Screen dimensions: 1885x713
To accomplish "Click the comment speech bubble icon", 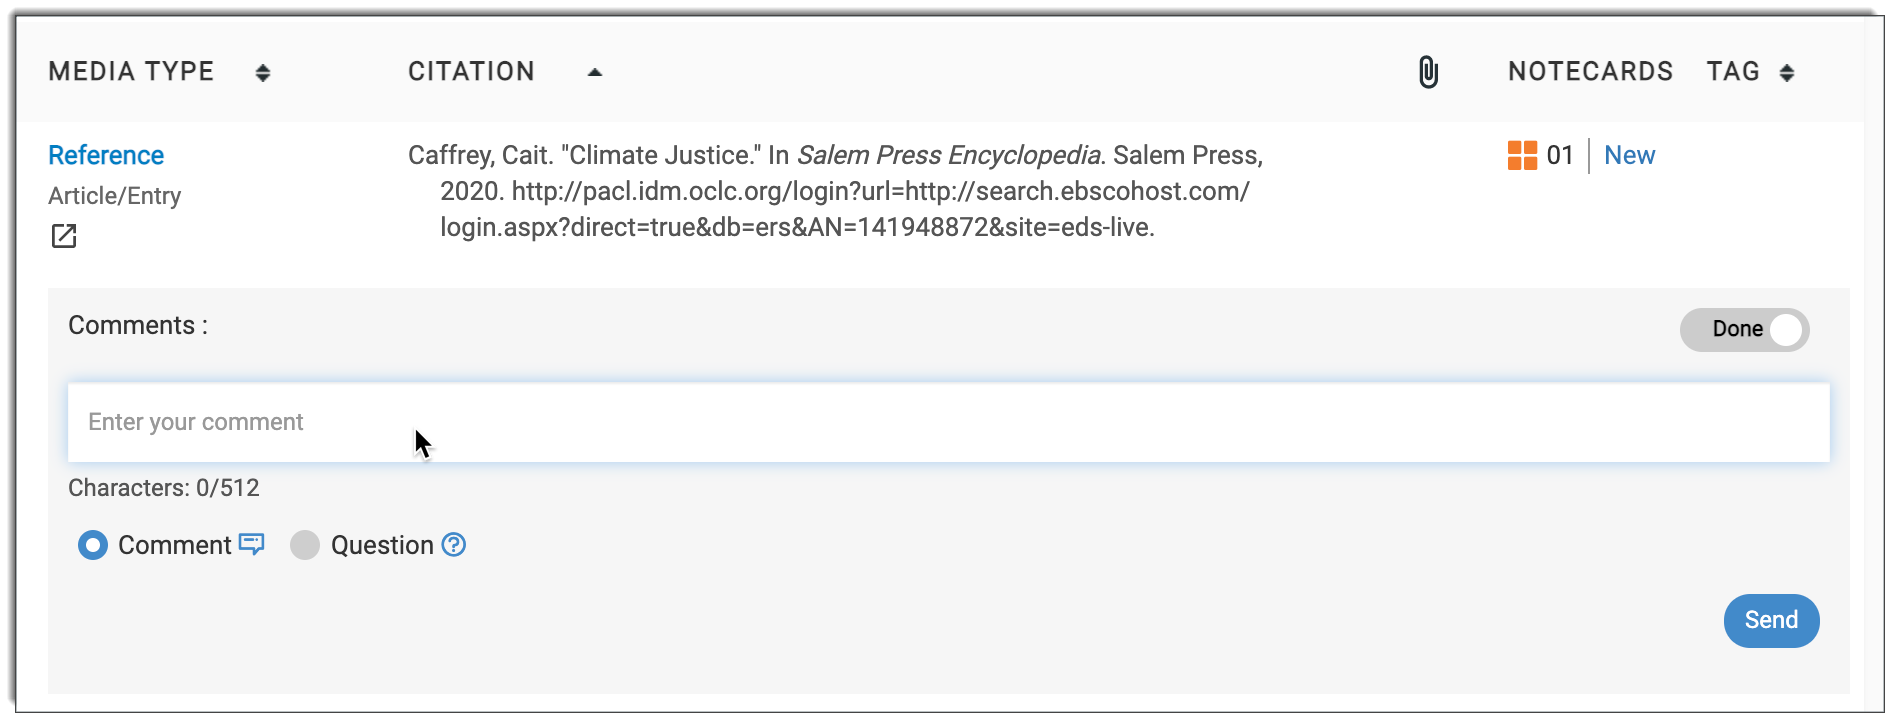I will [252, 544].
